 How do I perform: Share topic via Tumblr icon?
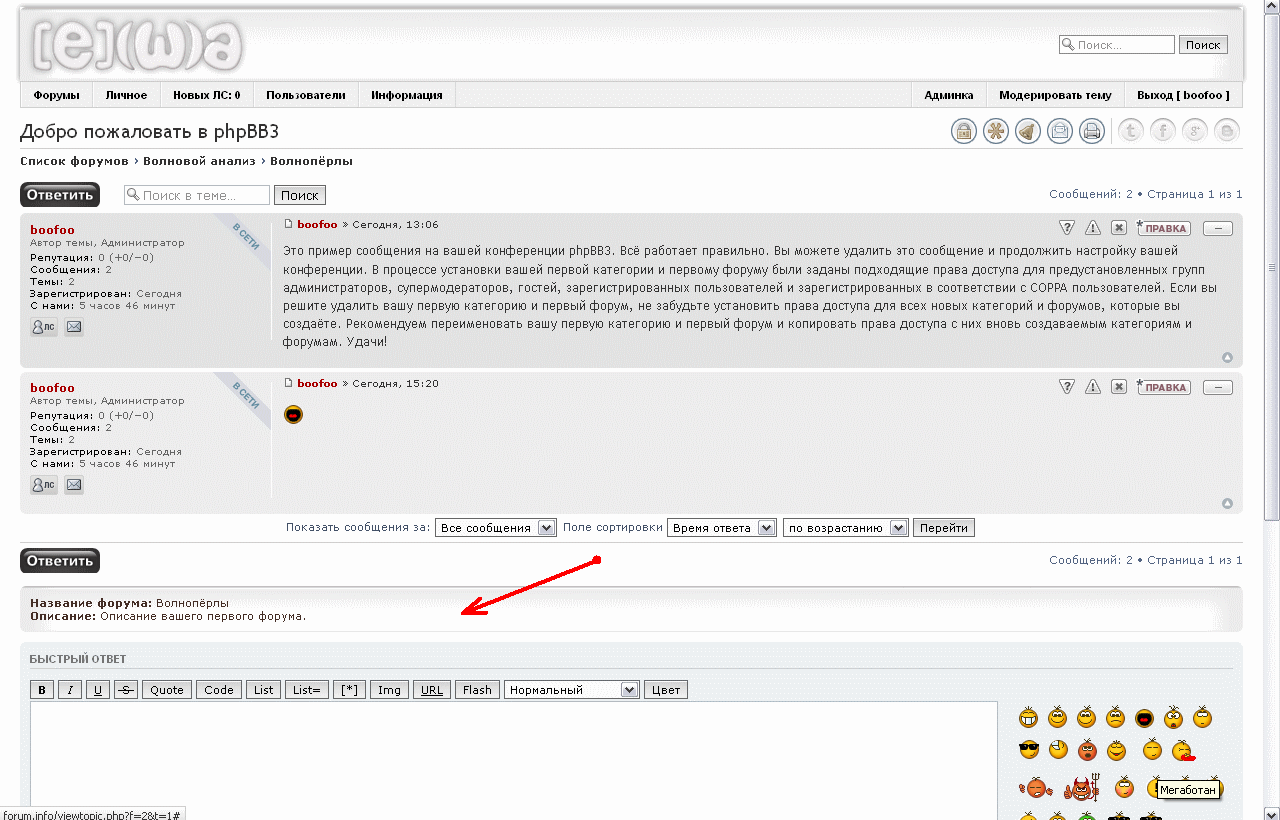[1130, 131]
